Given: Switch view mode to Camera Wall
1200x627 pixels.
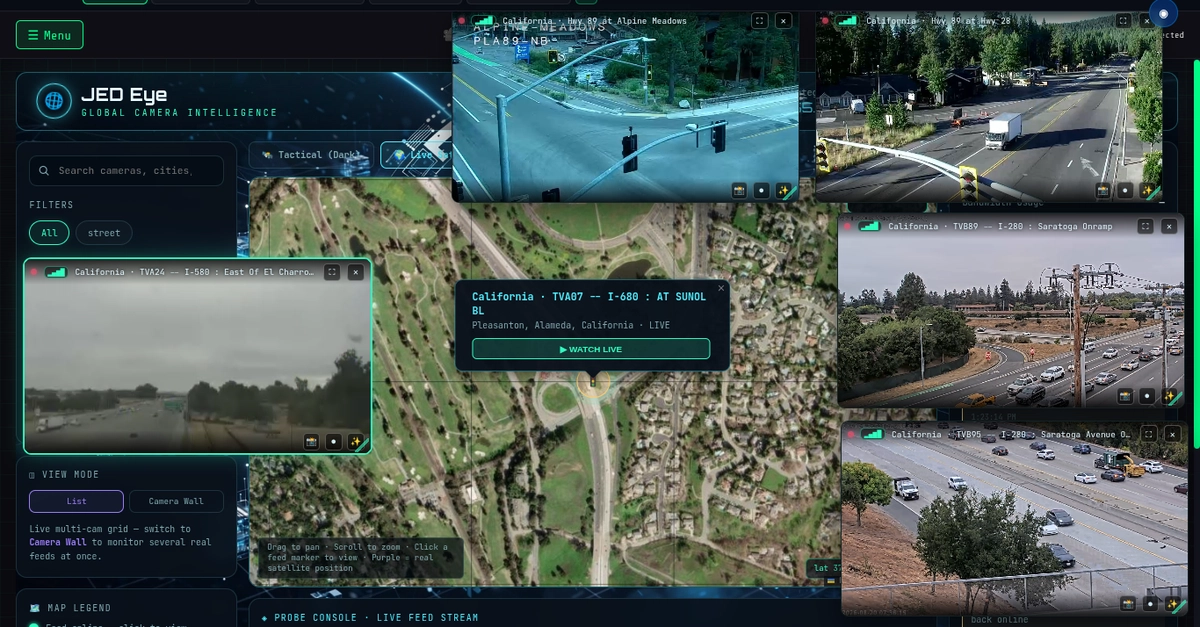Looking at the screenshot, I should (176, 501).
